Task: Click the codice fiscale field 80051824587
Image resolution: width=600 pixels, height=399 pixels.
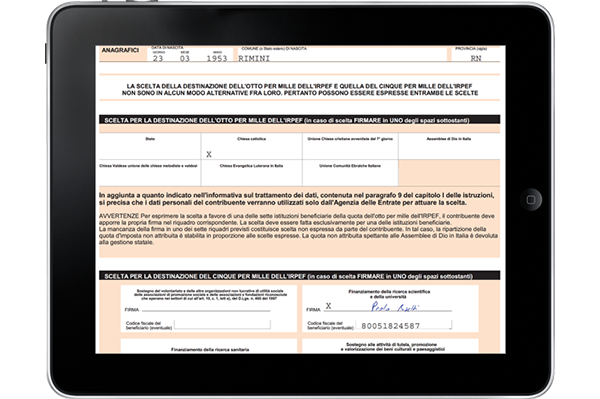Action: click(x=404, y=325)
